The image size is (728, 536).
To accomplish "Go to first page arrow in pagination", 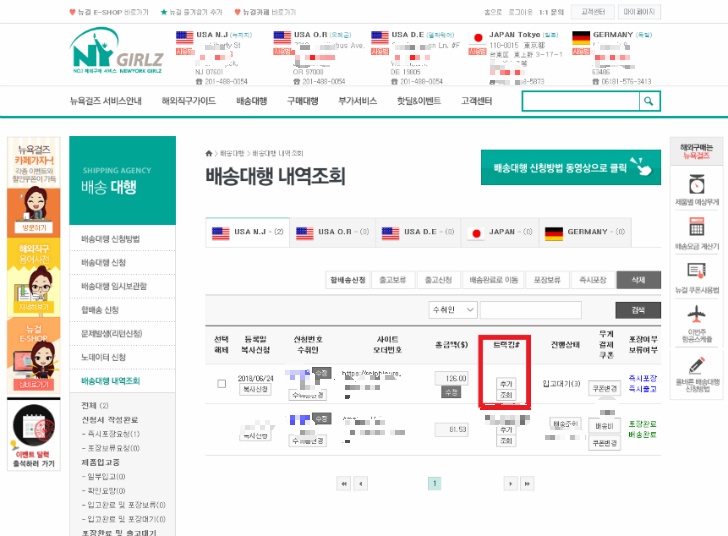I will [x=344, y=484].
